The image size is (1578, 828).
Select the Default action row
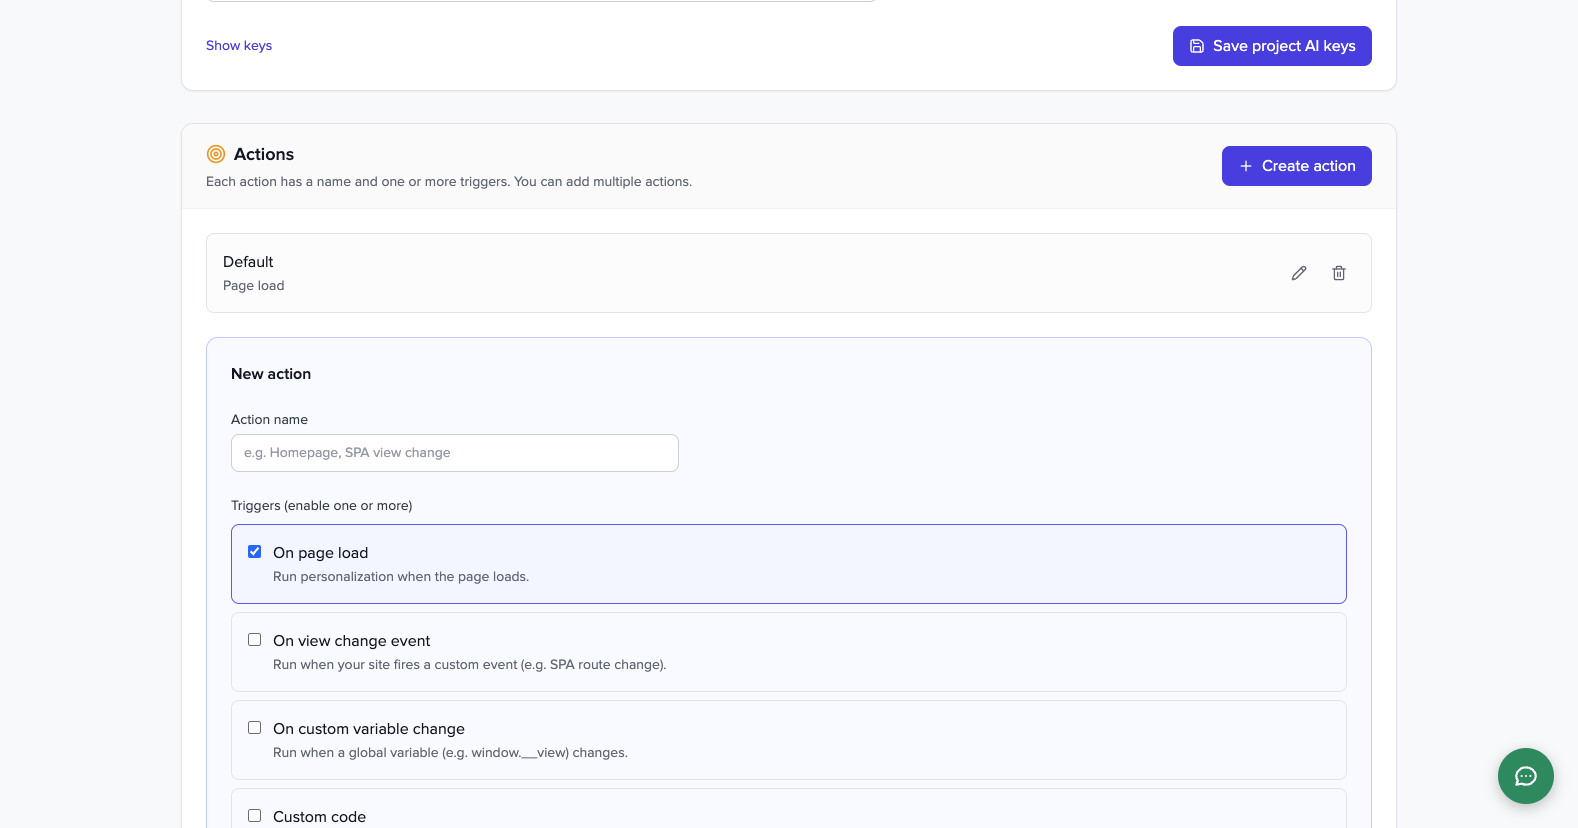pos(700,272)
